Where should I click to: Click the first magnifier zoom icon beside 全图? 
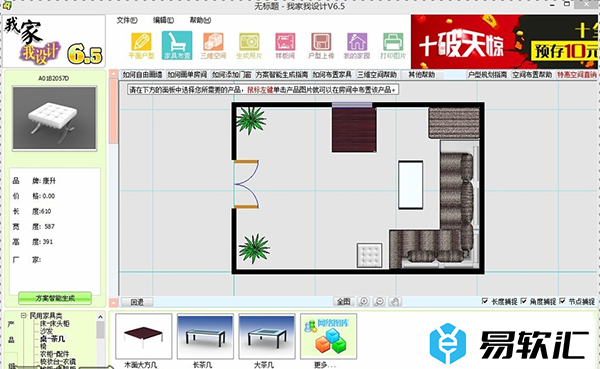click(x=363, y=302)
